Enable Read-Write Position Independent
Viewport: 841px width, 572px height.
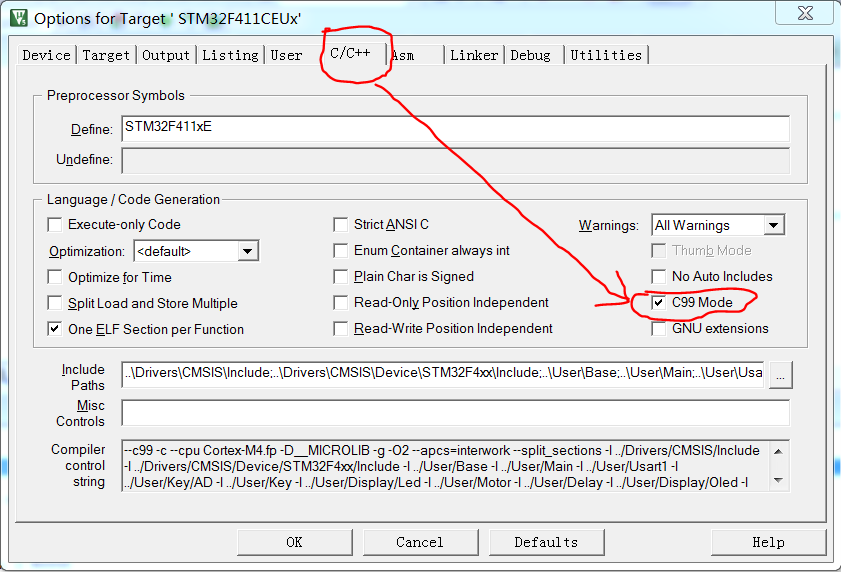point(341,328)
